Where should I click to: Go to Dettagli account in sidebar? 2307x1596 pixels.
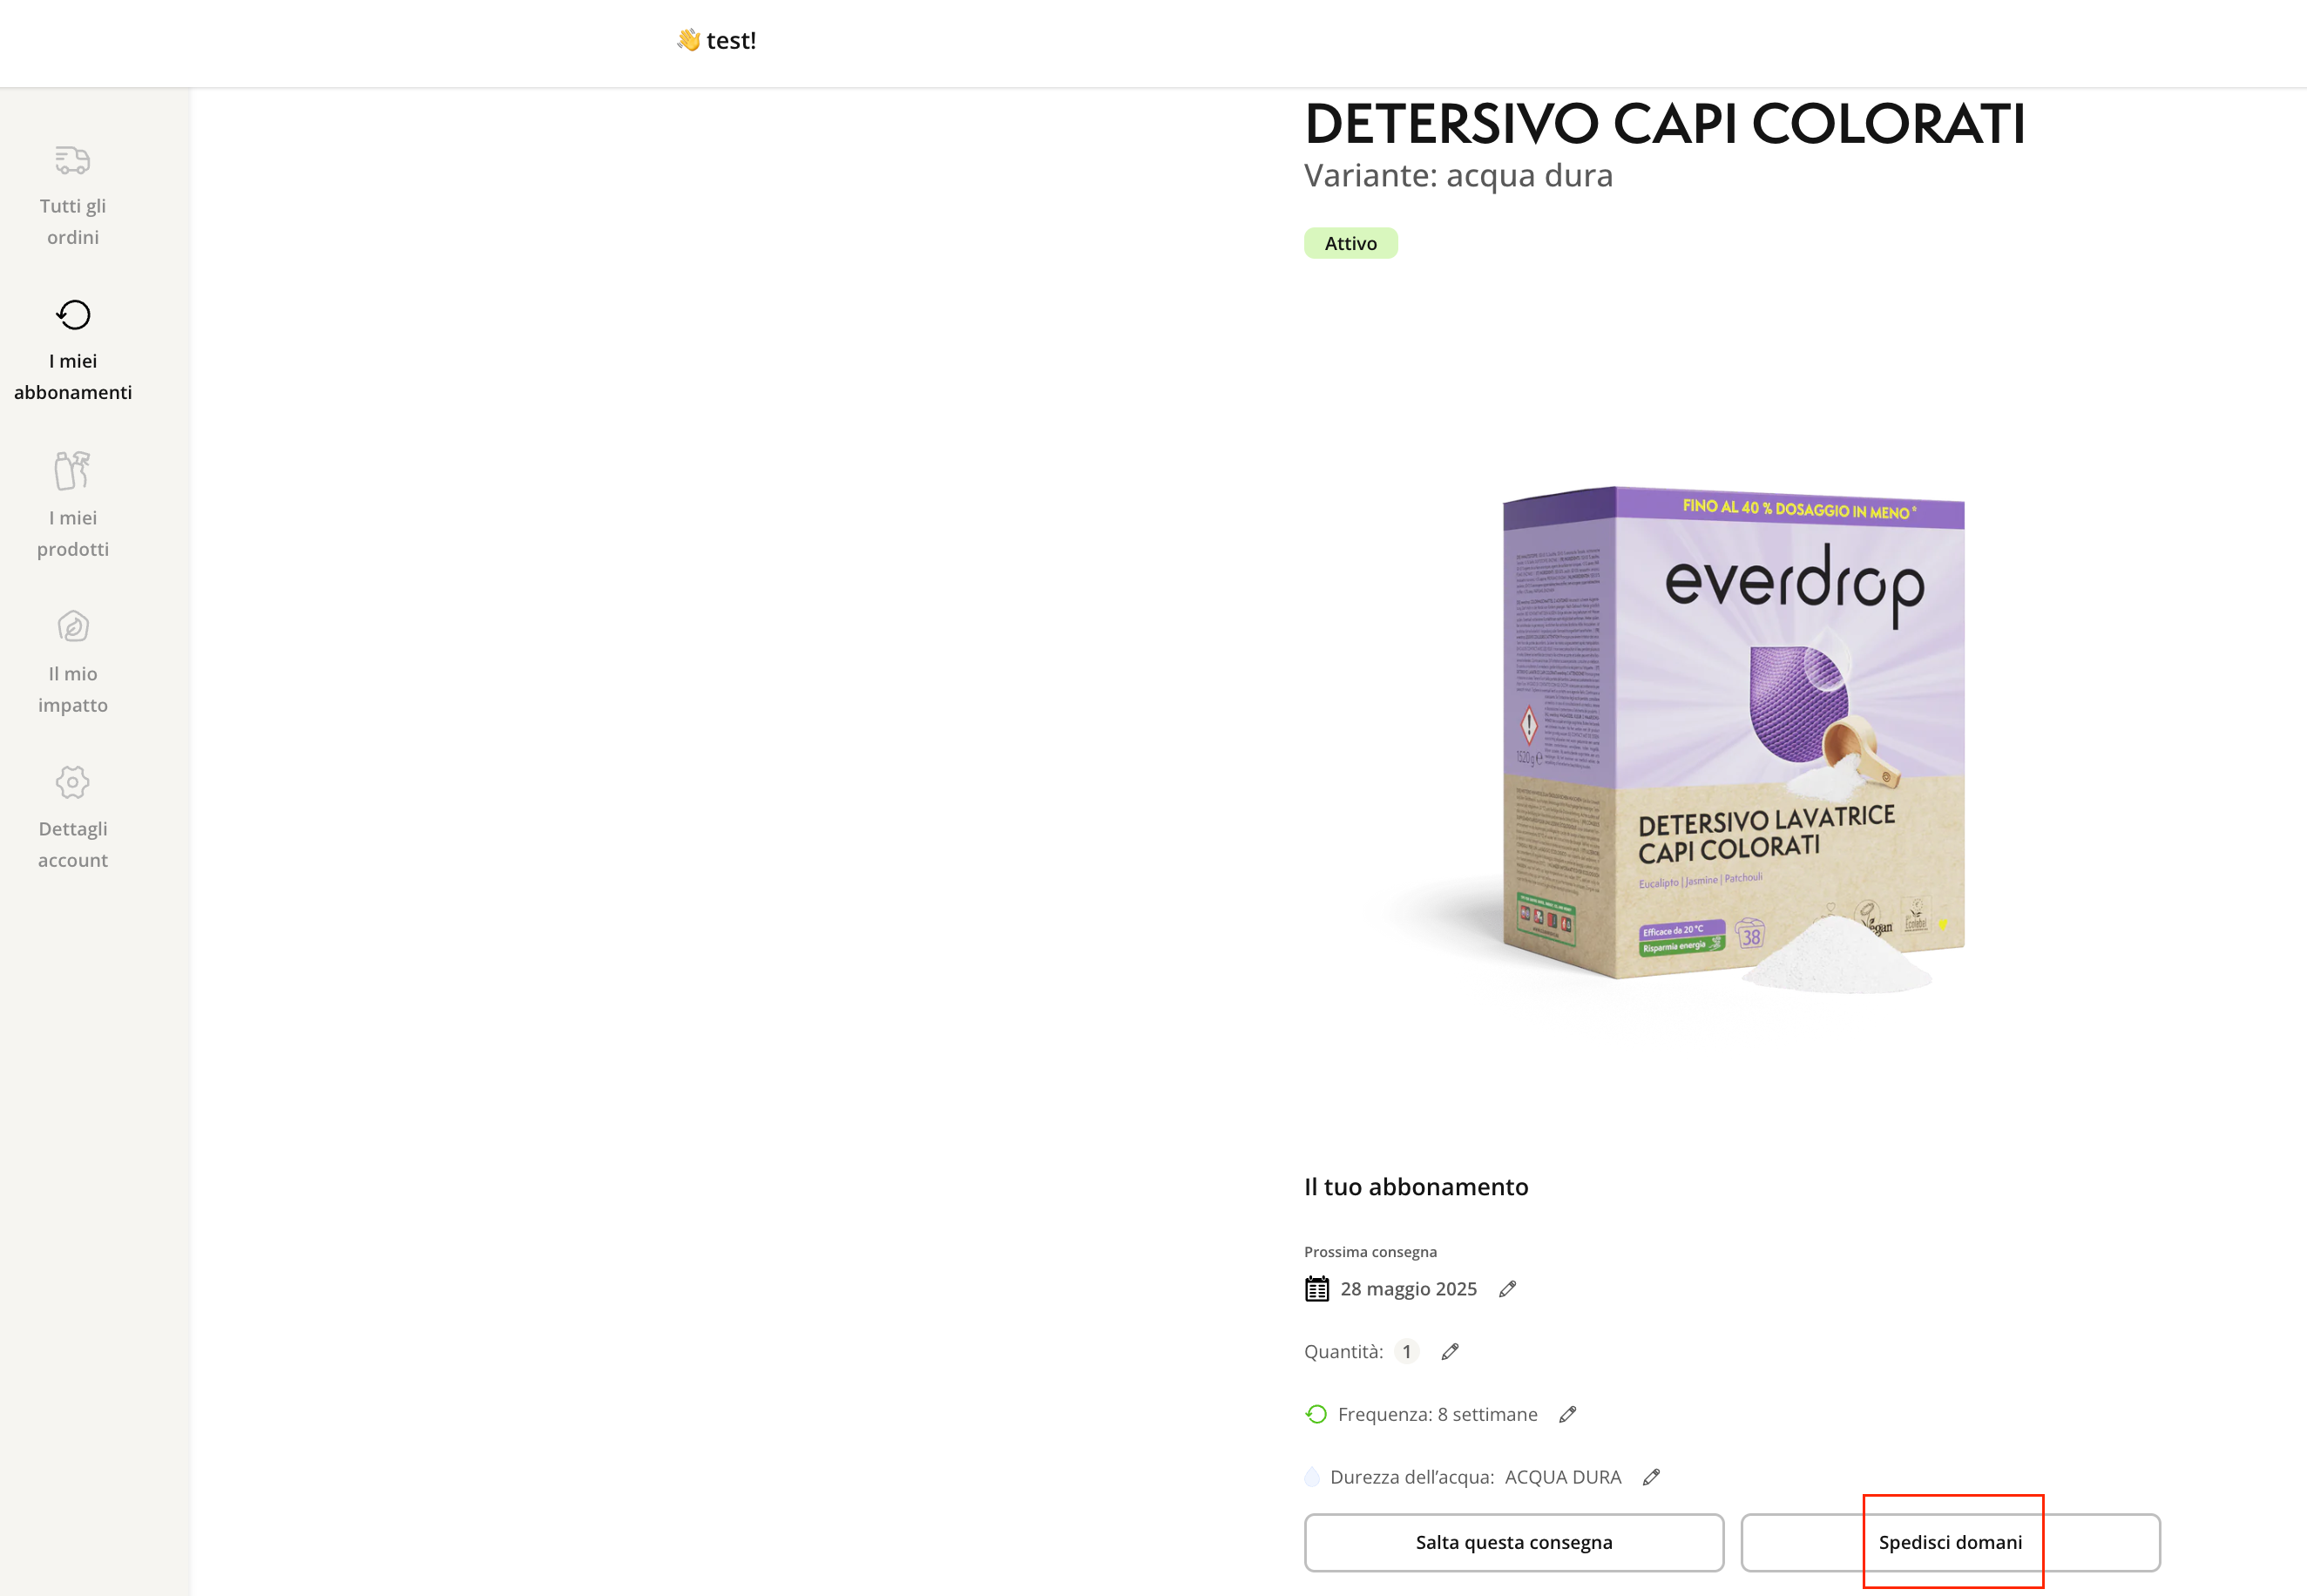pyautogui.click(x=73, y=816)
